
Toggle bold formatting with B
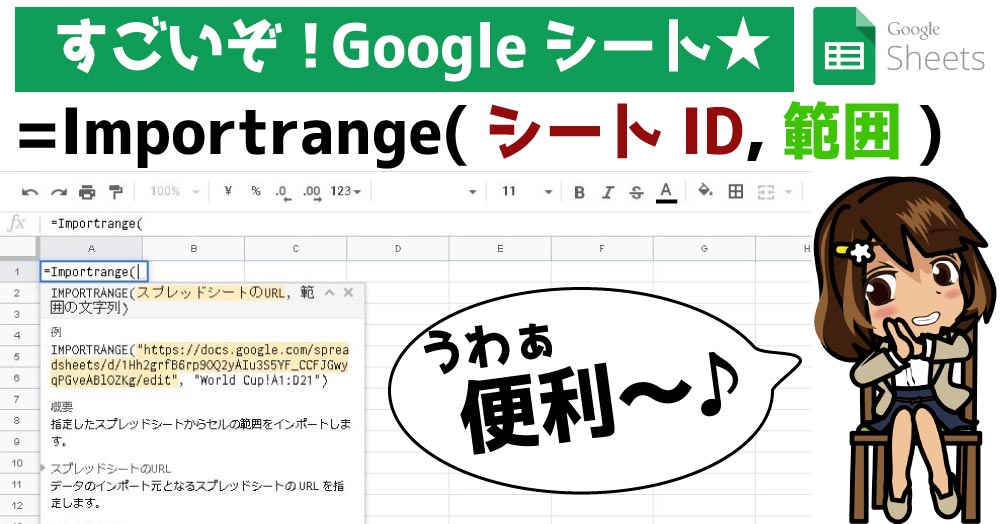579,192
